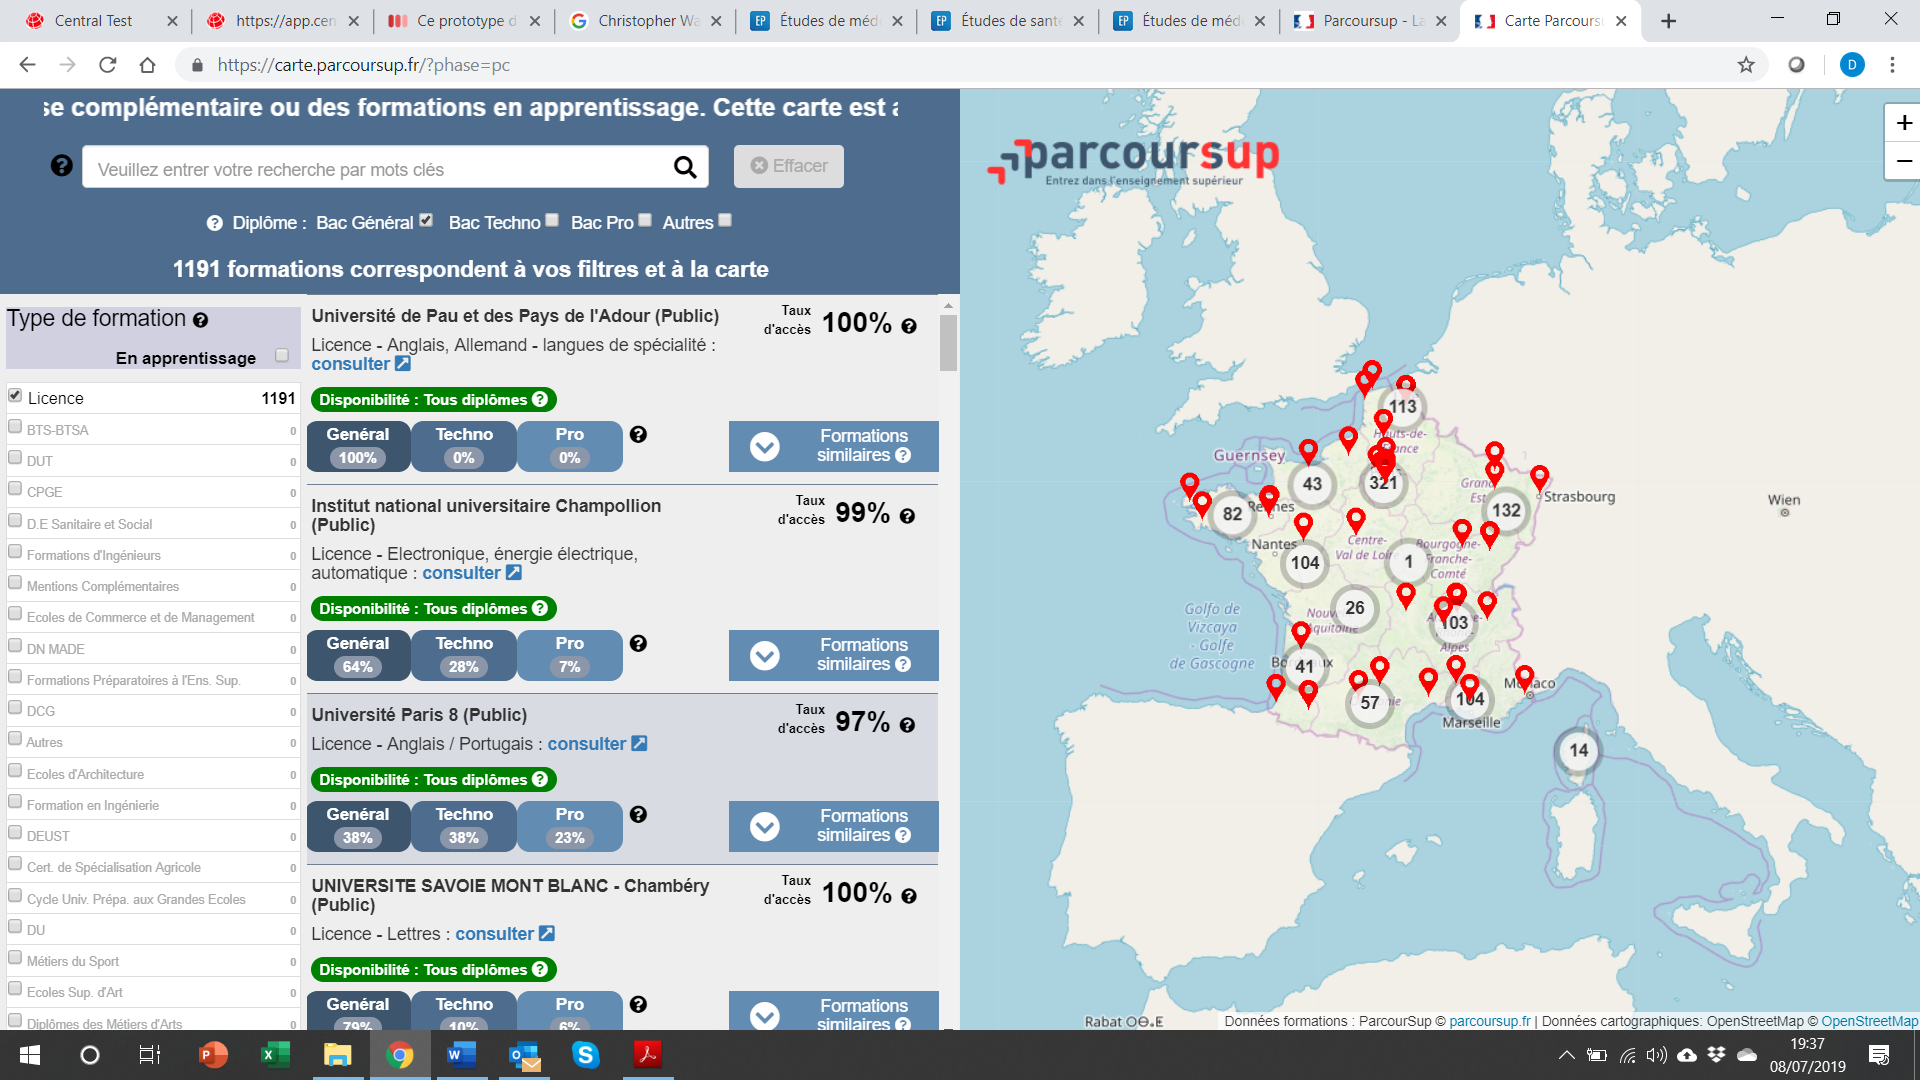Viewport: 1920px width, 1080px height.
Task: Check the BTS-BTSA formation type
Action: (x=15, y=427)
